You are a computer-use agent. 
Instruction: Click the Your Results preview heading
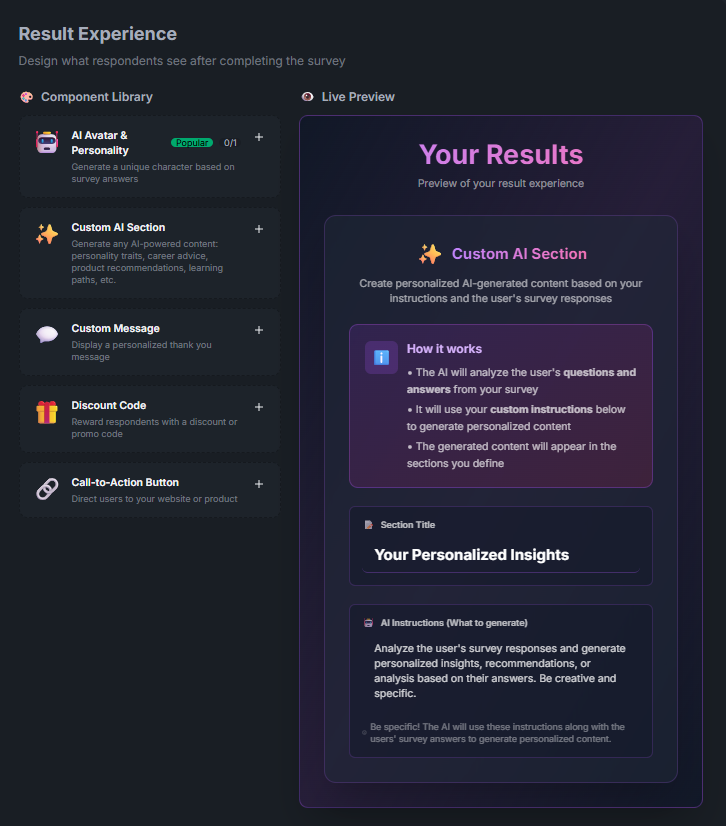pos(500,155)
